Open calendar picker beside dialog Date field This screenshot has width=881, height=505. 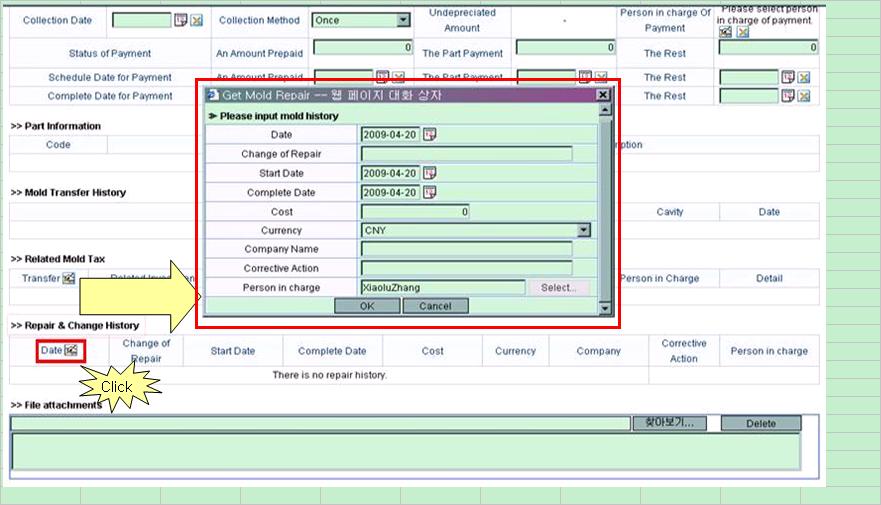click(x=430, y=135)
